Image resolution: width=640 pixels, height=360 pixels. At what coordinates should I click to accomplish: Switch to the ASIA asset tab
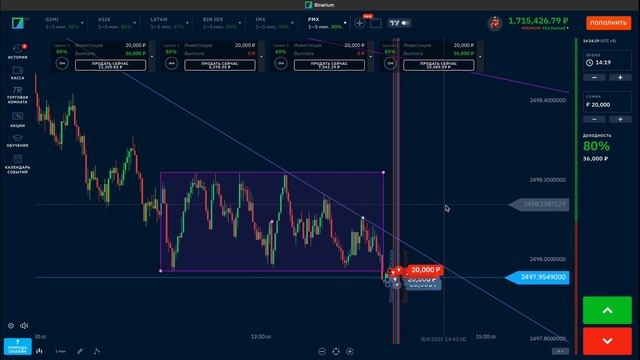click(115, 23)
